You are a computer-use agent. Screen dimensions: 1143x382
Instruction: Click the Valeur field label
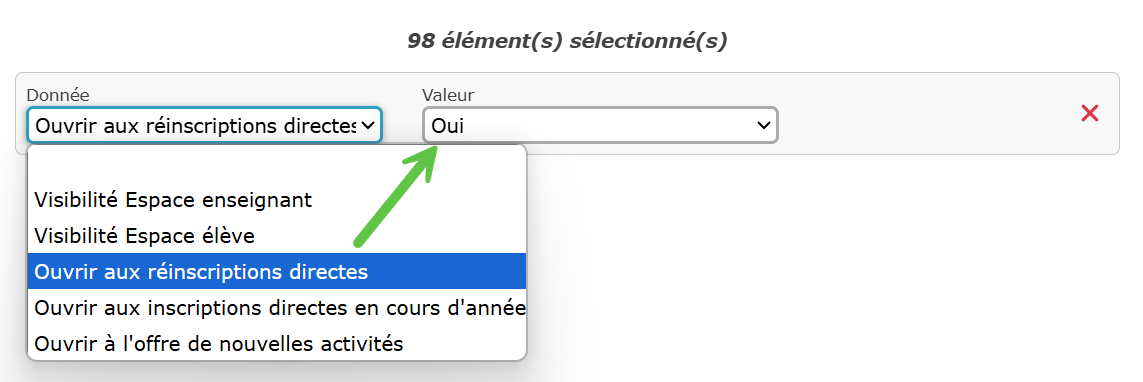click(x=448, y=95)
